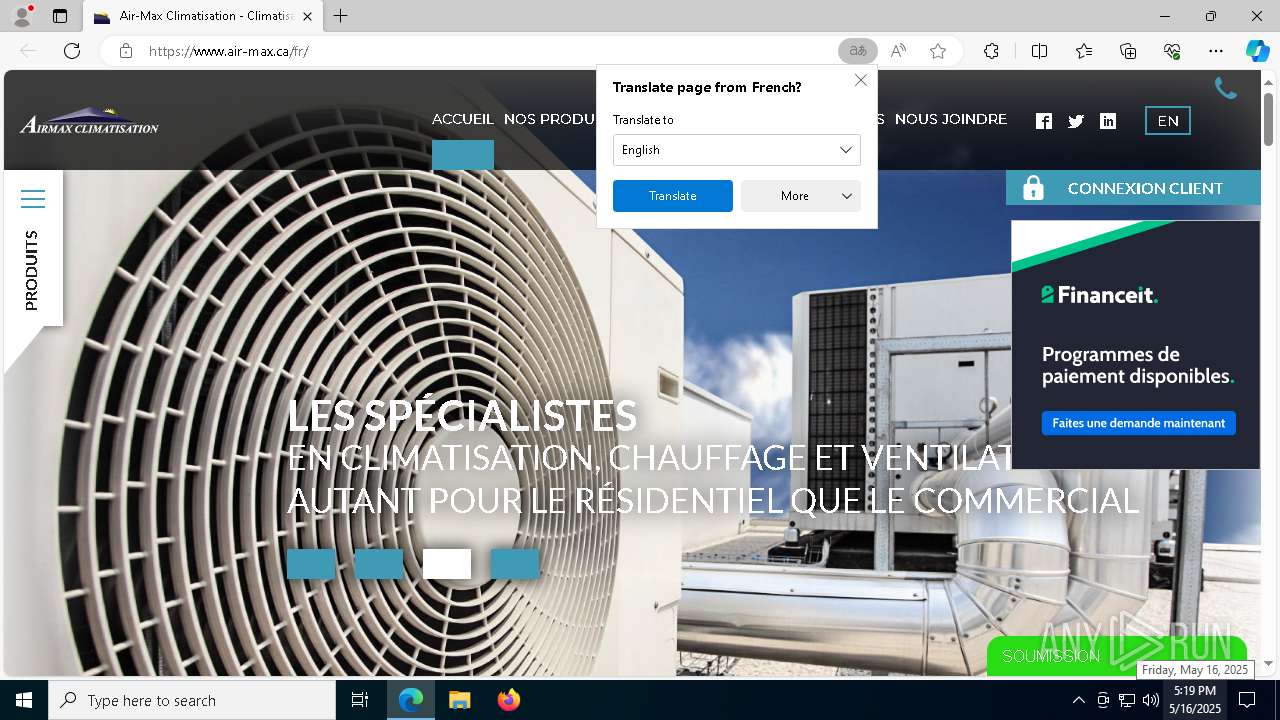Image resolution: width=1280 pixels, height=720 pixels.
Task: Open NOUS JOINDRE menu item
Action: [x=951, y=119]
